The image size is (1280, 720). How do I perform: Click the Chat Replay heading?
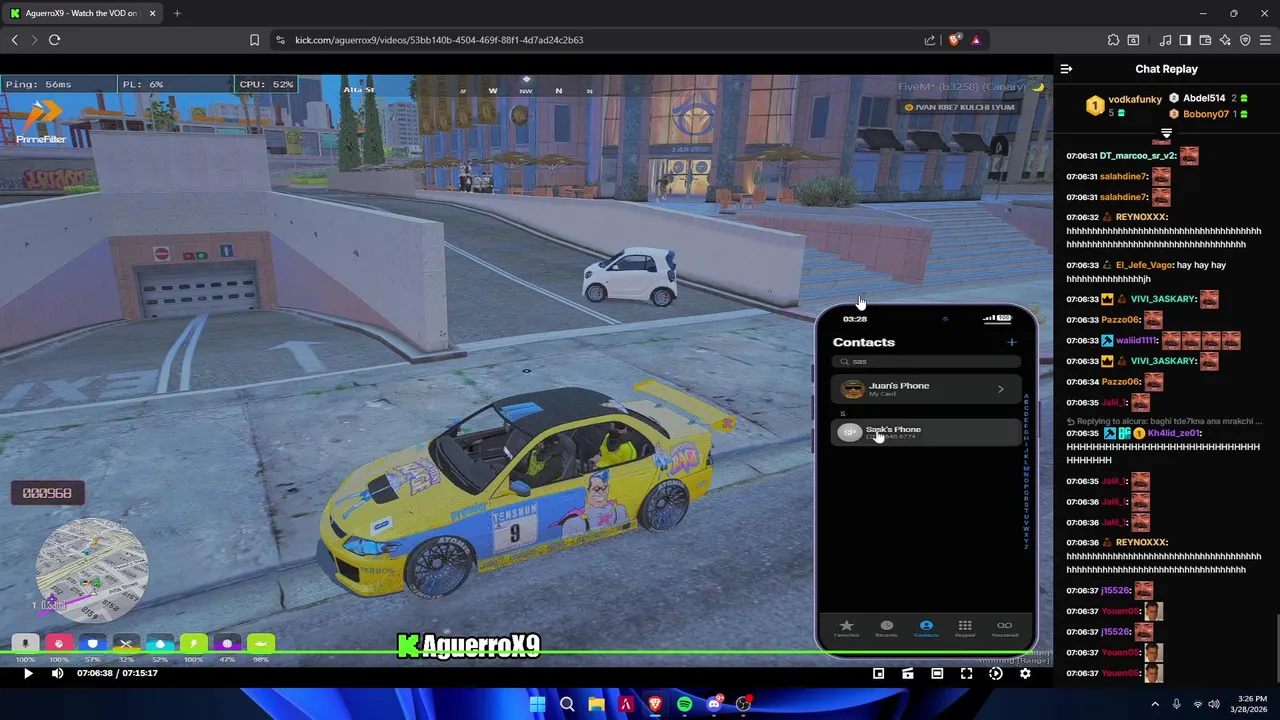[x=1166, y=69]
